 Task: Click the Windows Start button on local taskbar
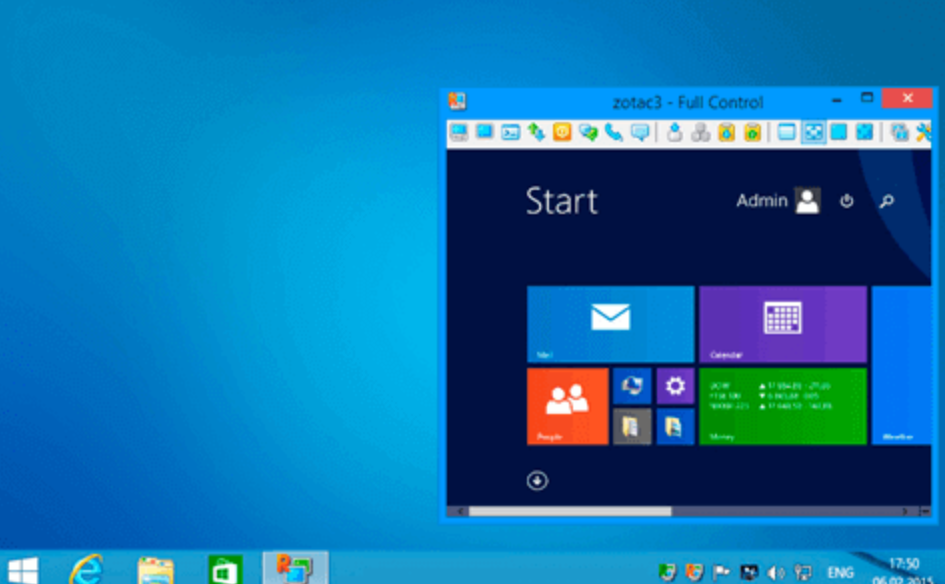tap(23, 570)
